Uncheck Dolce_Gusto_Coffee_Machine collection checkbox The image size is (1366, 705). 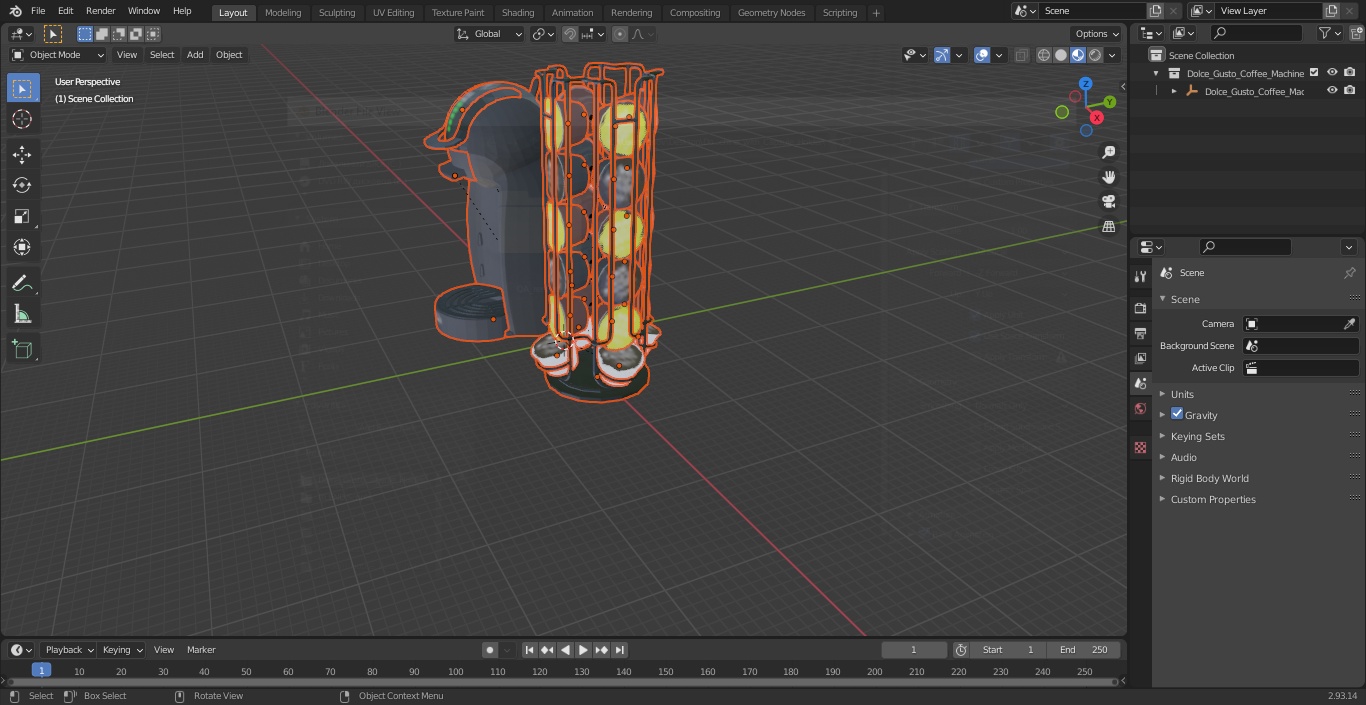(1314, 73)
